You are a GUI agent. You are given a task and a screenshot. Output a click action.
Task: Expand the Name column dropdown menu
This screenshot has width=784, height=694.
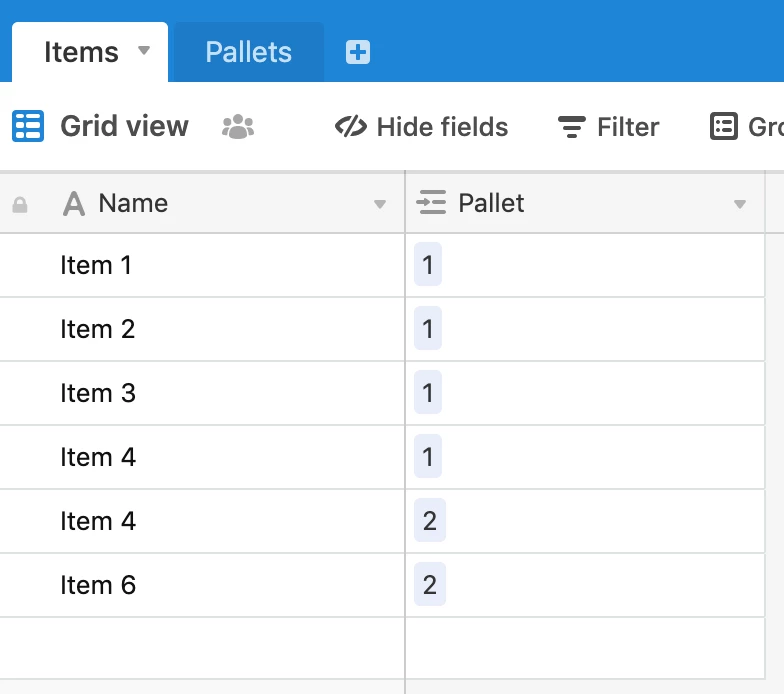[380, 205]
